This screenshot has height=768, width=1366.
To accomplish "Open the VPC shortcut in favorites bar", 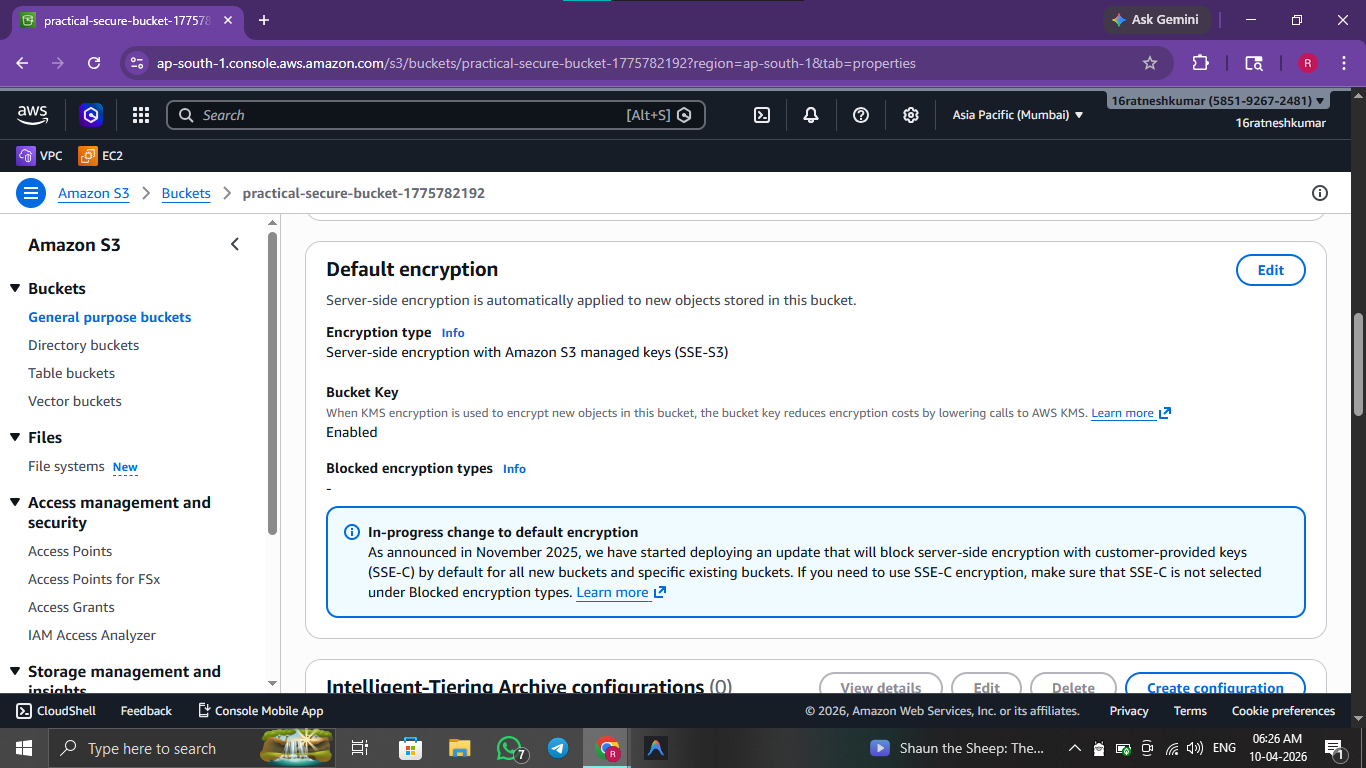I will 40,156.
